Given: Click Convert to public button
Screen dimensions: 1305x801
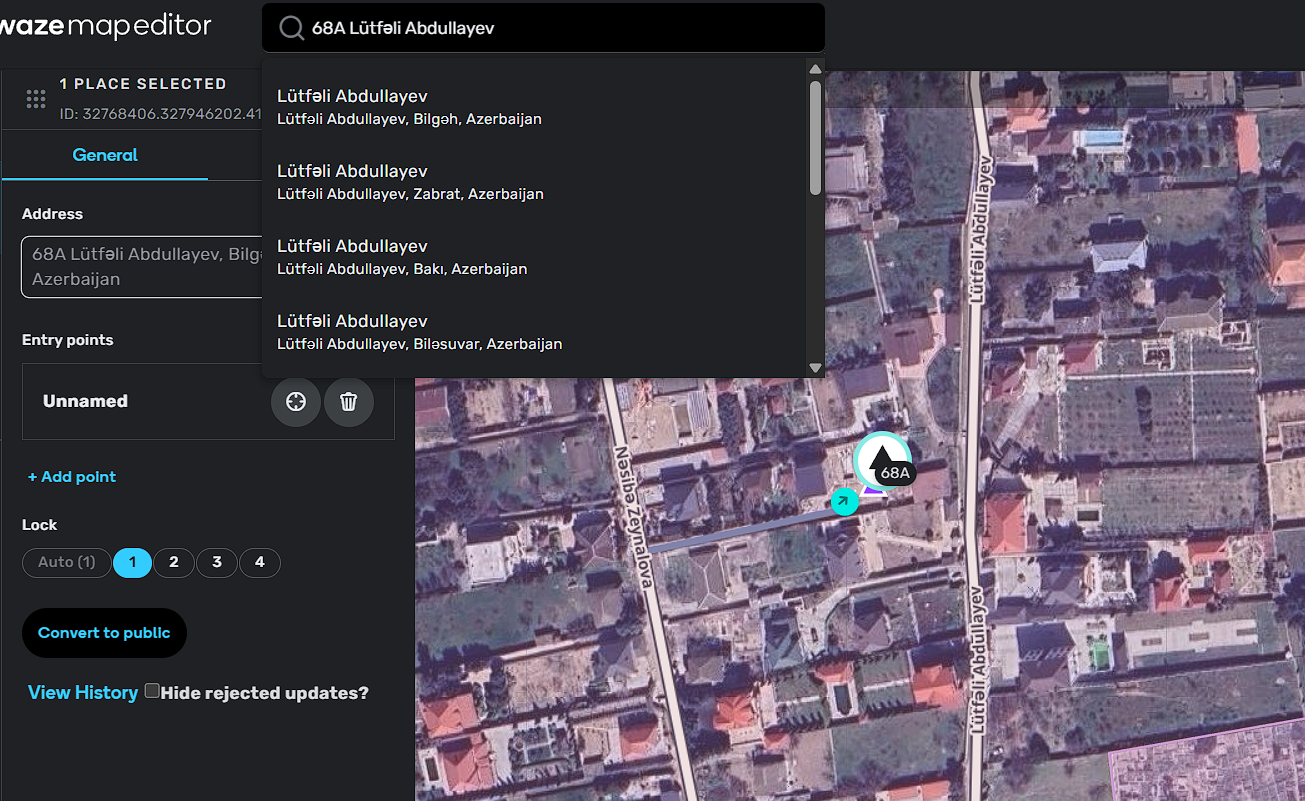Looking at the screenshot, I should click(x=104, y=633).
